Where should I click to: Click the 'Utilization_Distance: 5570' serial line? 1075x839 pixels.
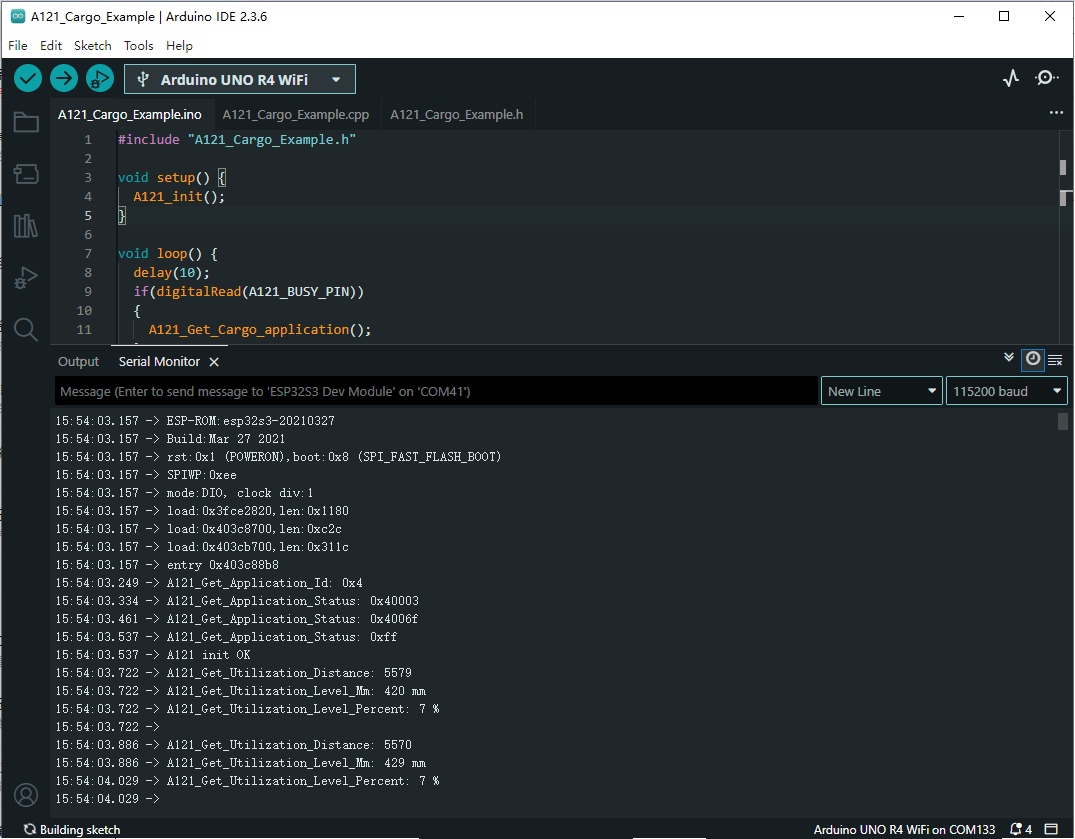[x=289, y=744]
